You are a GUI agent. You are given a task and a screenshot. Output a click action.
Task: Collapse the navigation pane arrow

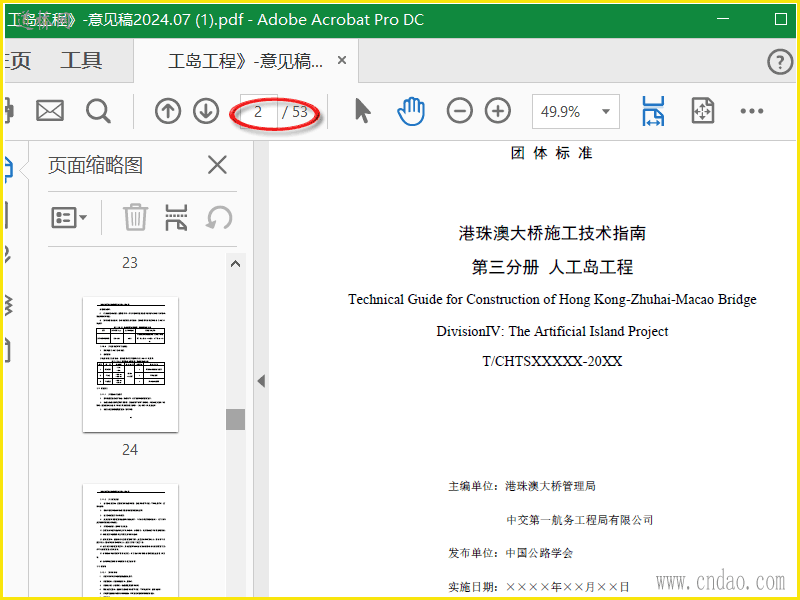(261, 381)
